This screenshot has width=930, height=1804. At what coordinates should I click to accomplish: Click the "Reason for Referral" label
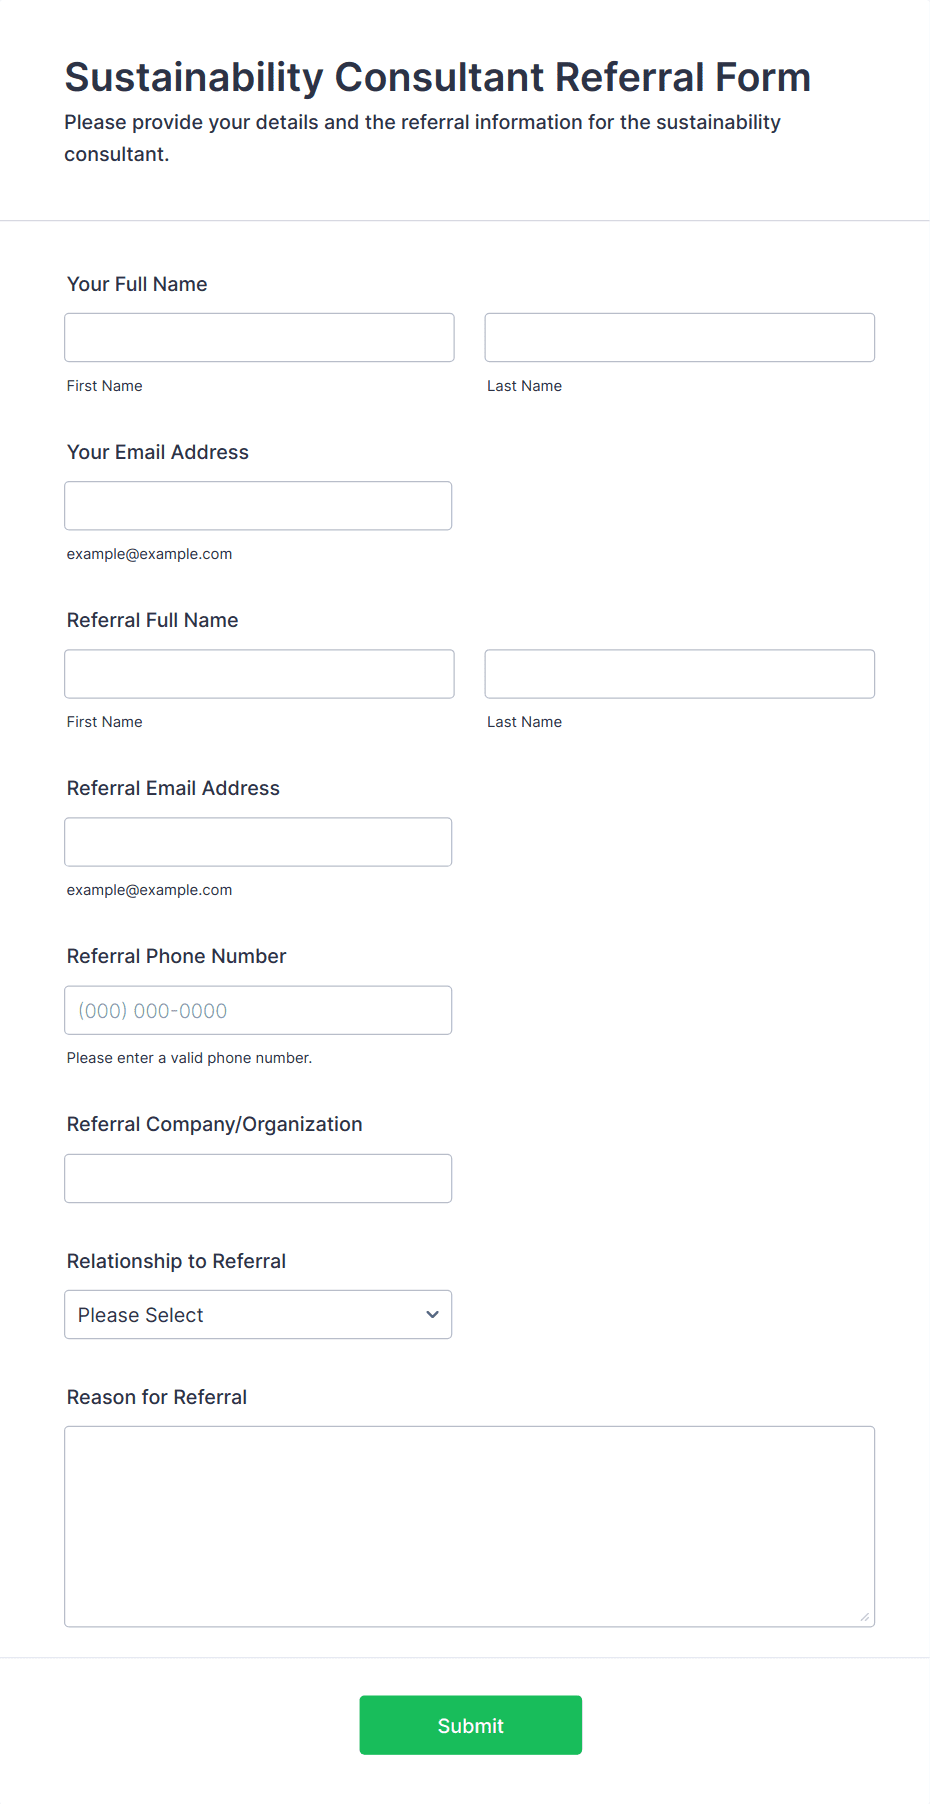pos(156,1397)
